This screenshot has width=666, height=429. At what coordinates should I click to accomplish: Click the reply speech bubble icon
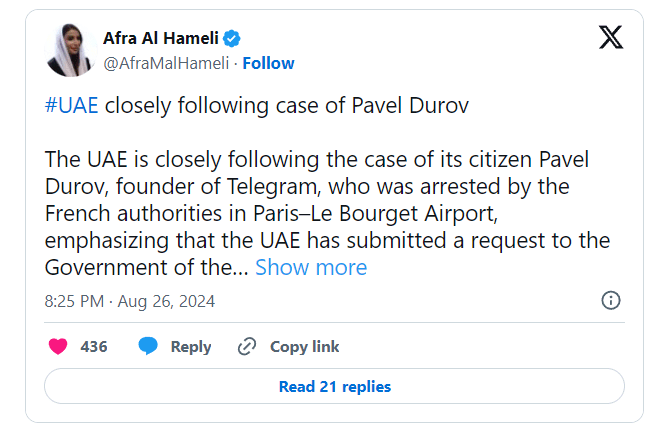pyautogui.click(x=148, y=347)
